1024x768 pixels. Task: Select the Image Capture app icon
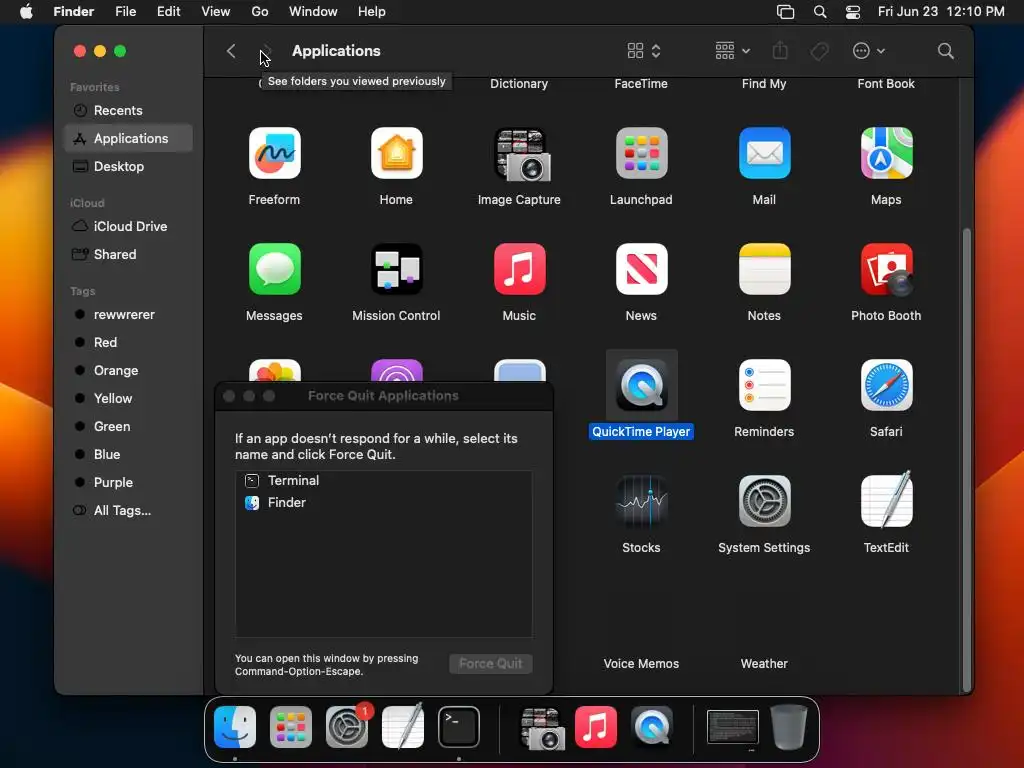pyautogui.click(x=520, y=154)
